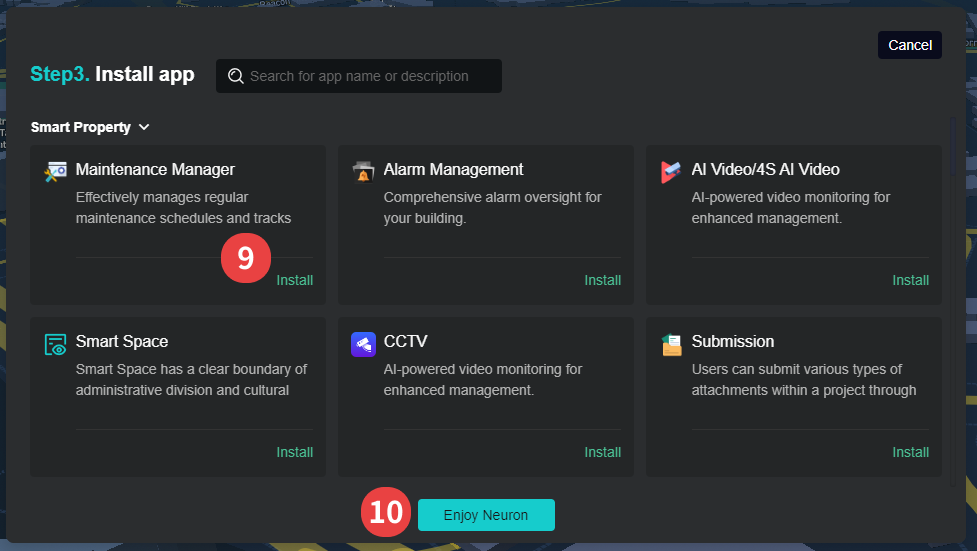The width and height of the screenshot is (977, 551).
Task: Install the Maintenance Manager app
Action: point(294,280)
